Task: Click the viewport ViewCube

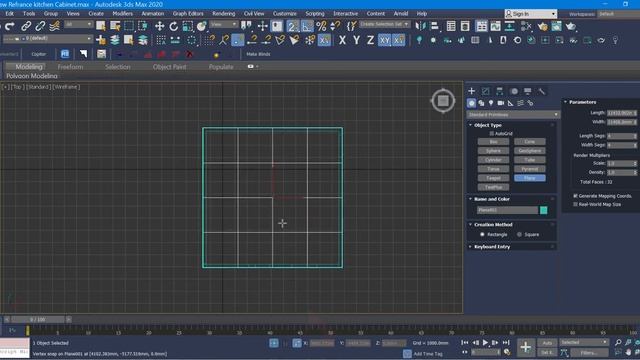Action: click(x=443, y=100)
